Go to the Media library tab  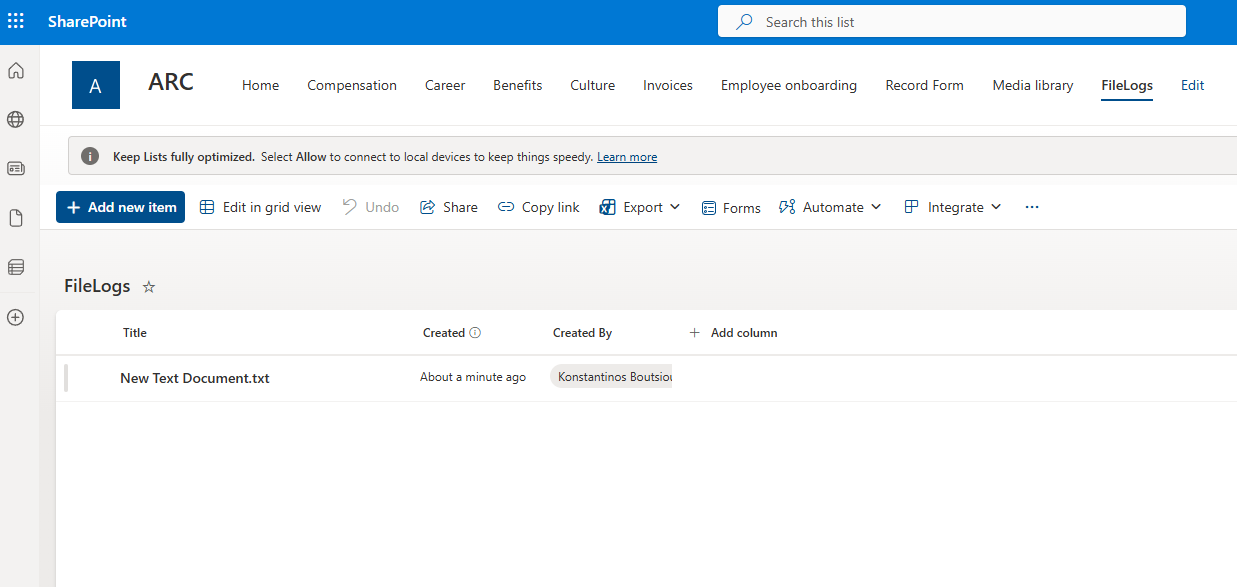pyautogui.click(x=1032, y=86)
